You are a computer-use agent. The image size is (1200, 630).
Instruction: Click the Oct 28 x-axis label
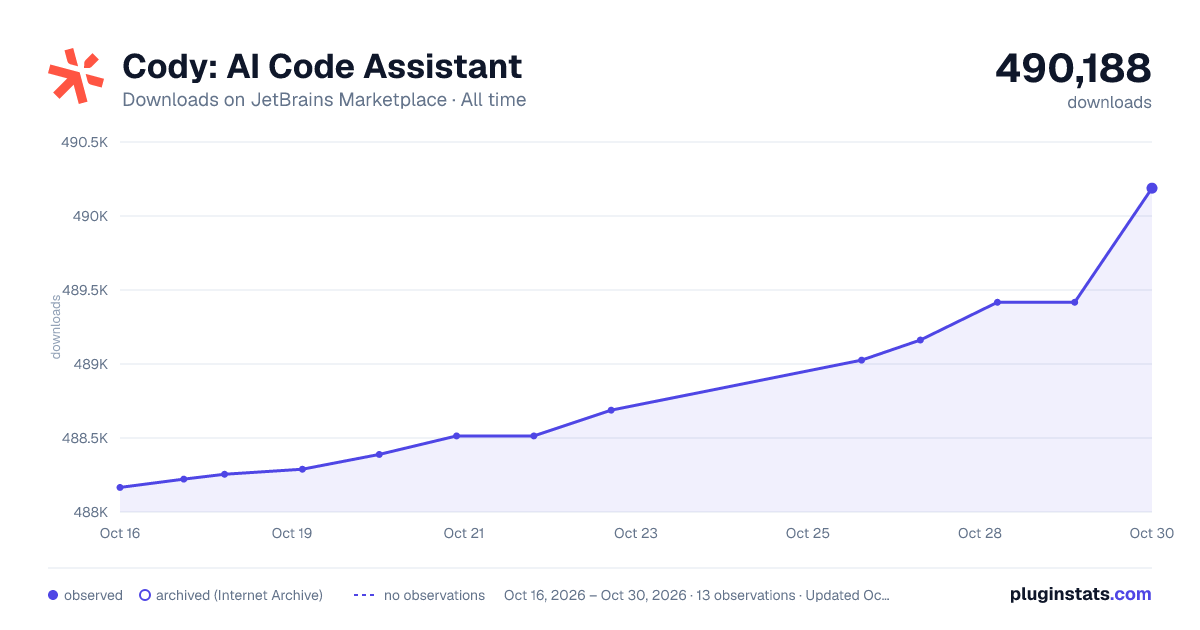pos(980,533)
